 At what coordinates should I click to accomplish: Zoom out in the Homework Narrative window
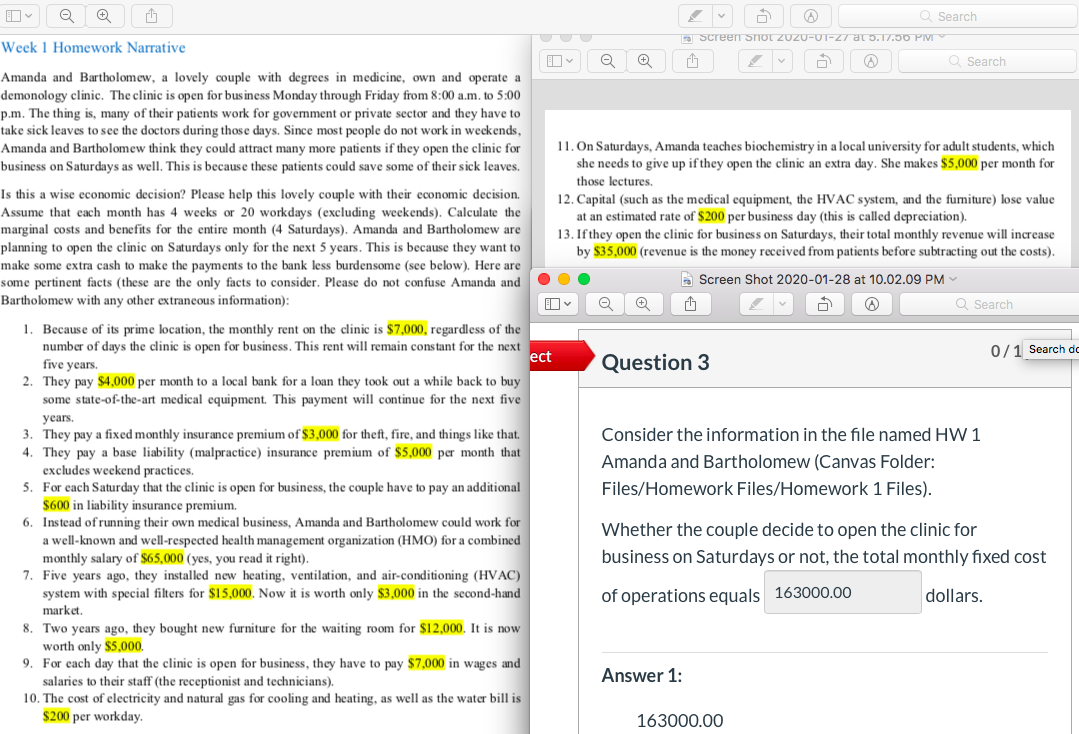67,16
